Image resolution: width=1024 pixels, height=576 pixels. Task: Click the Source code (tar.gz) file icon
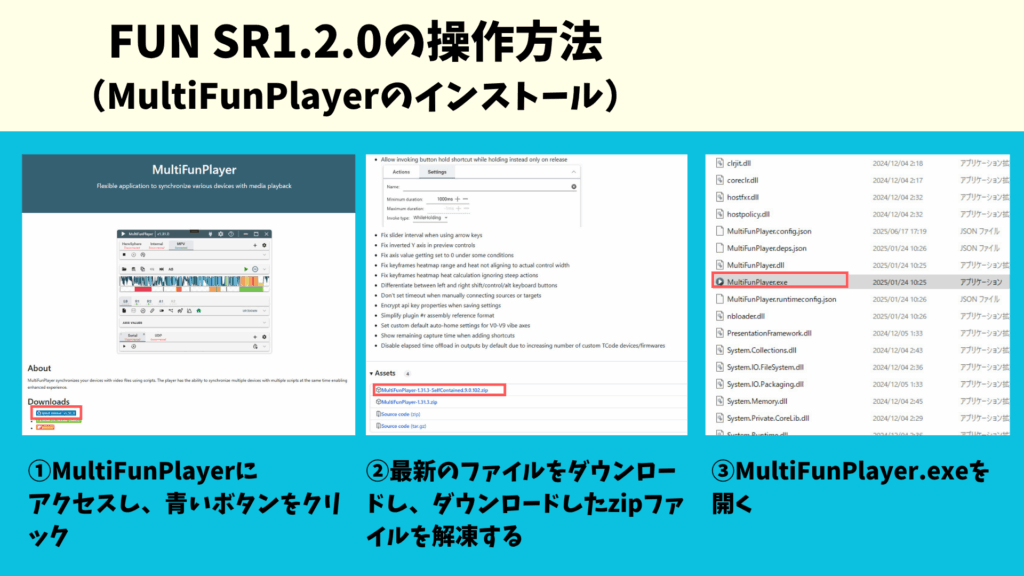click(x=378, y=425)
